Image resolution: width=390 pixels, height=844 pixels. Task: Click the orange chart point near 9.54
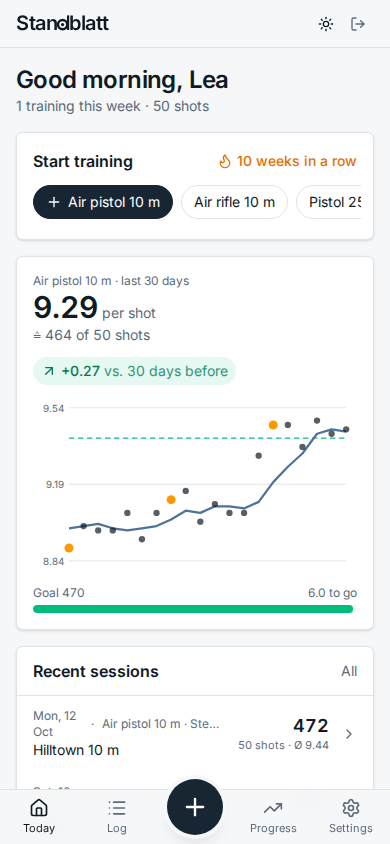click(x=273, y=425)
